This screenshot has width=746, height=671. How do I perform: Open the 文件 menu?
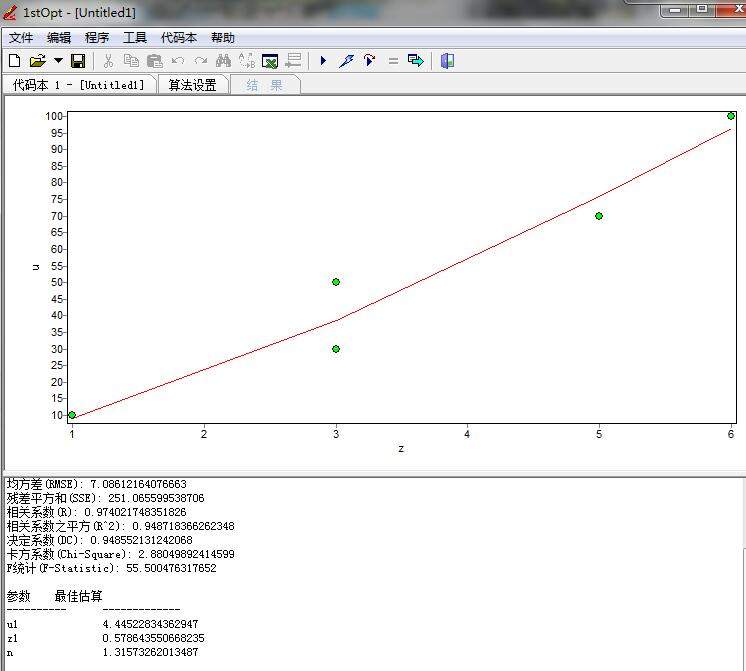[x=21, y=38]
